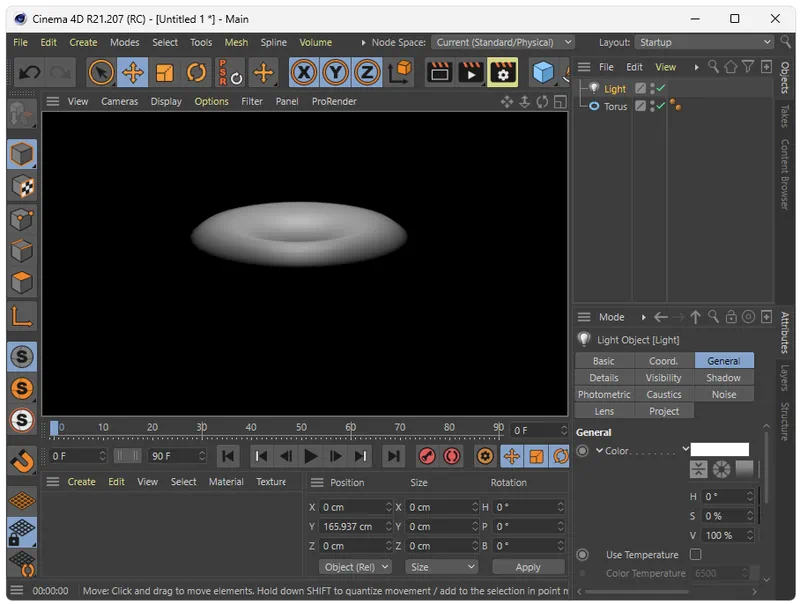Click the viewport maximize toggle icon
The image size is (800, 604).
tap(560, 102)
